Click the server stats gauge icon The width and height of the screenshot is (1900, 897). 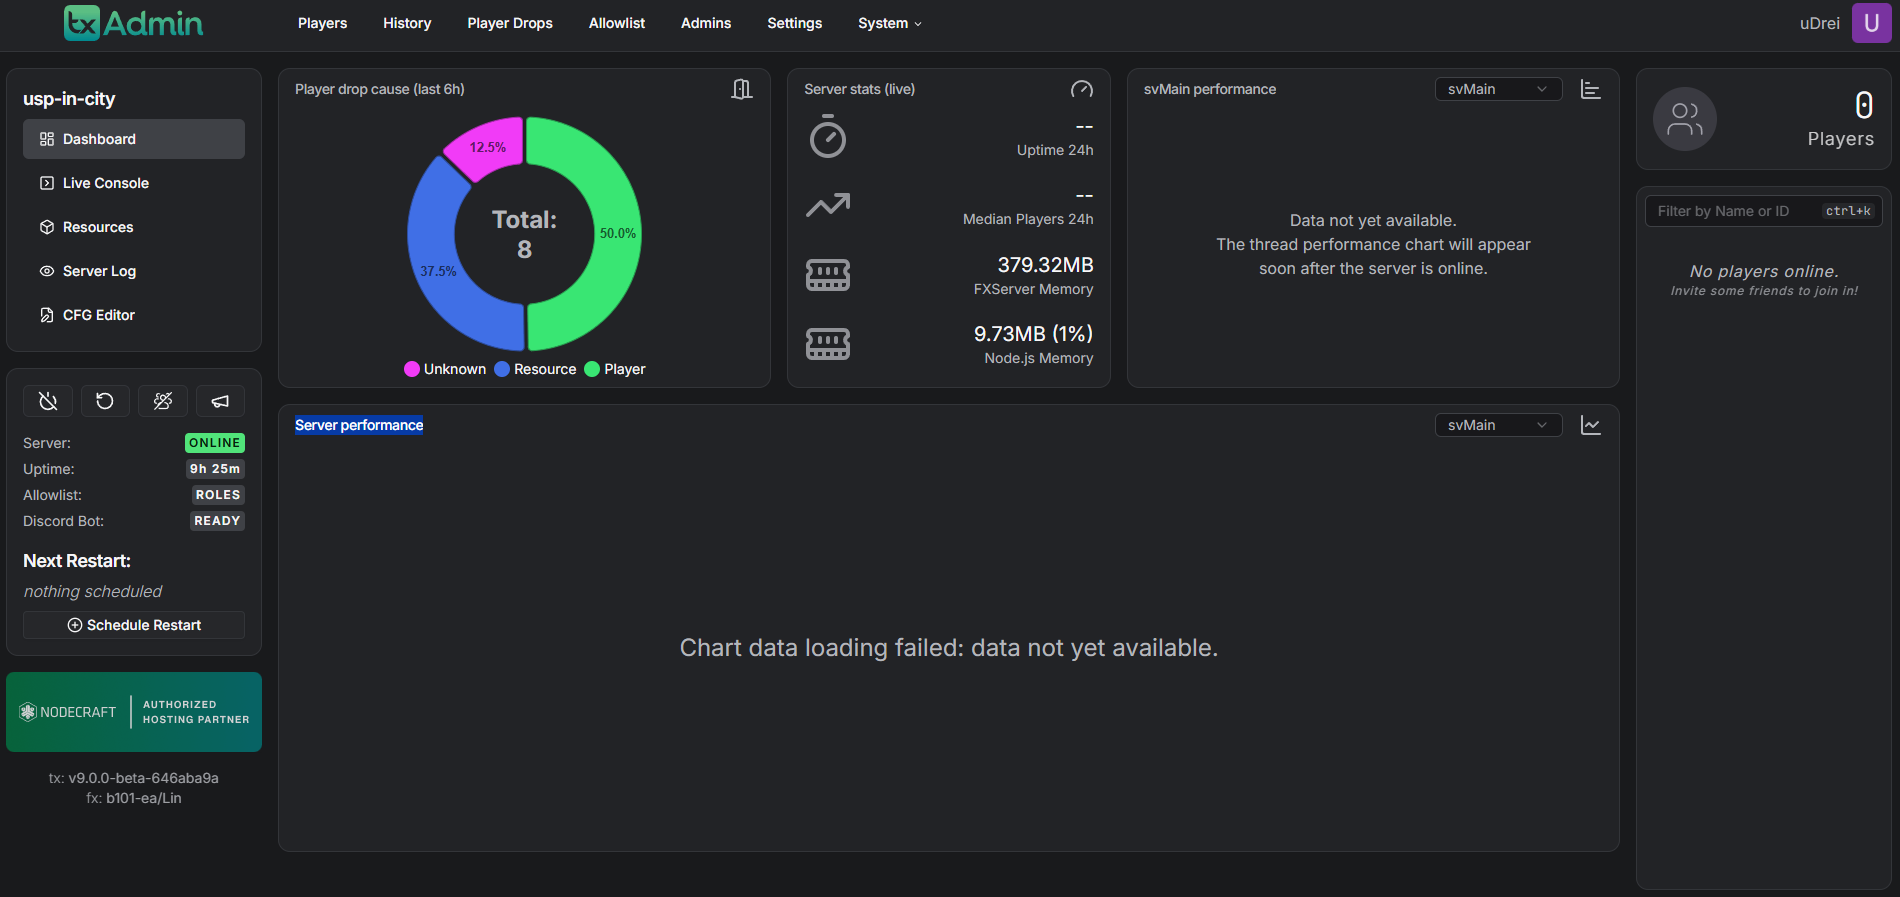click(1082, 89)
